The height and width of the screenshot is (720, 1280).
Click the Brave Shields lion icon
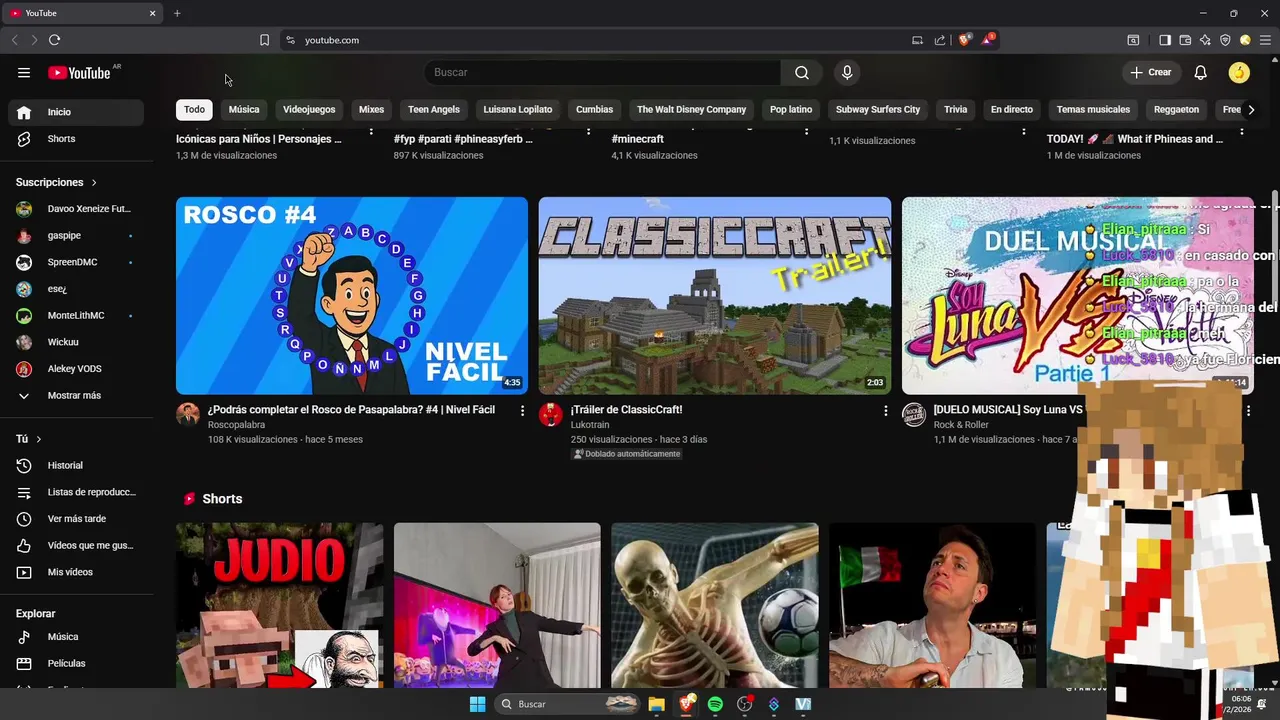[x=965, y=40]
